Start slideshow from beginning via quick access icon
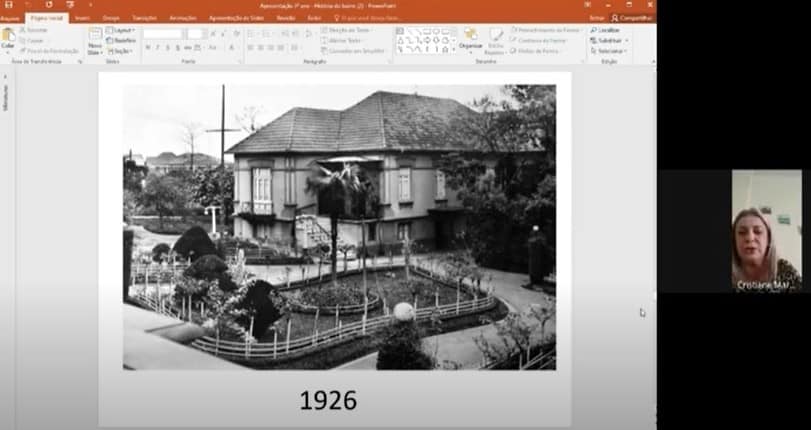 70,5
